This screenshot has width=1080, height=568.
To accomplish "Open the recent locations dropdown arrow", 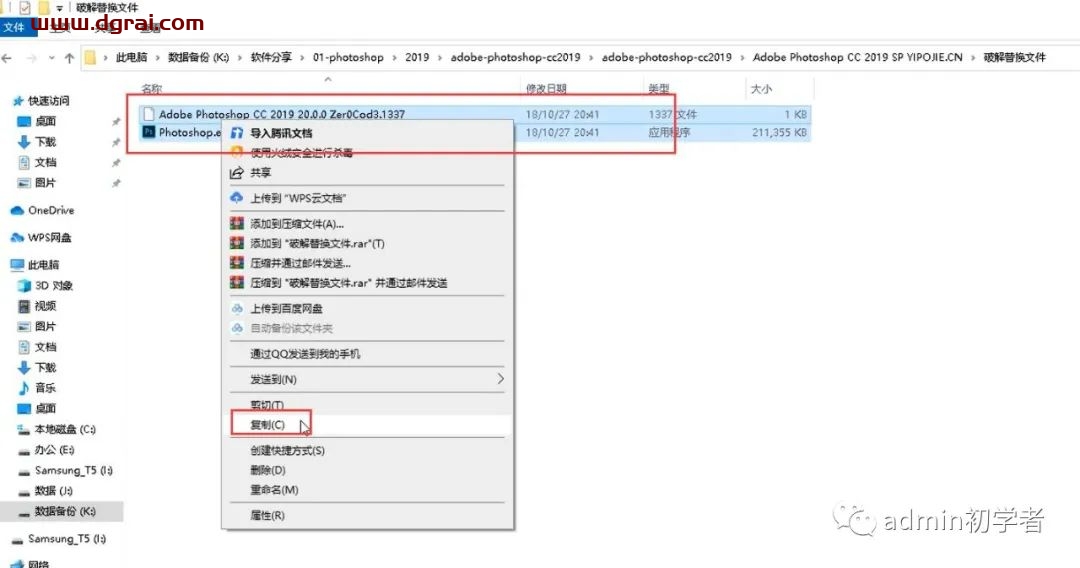I will [52, 59].
